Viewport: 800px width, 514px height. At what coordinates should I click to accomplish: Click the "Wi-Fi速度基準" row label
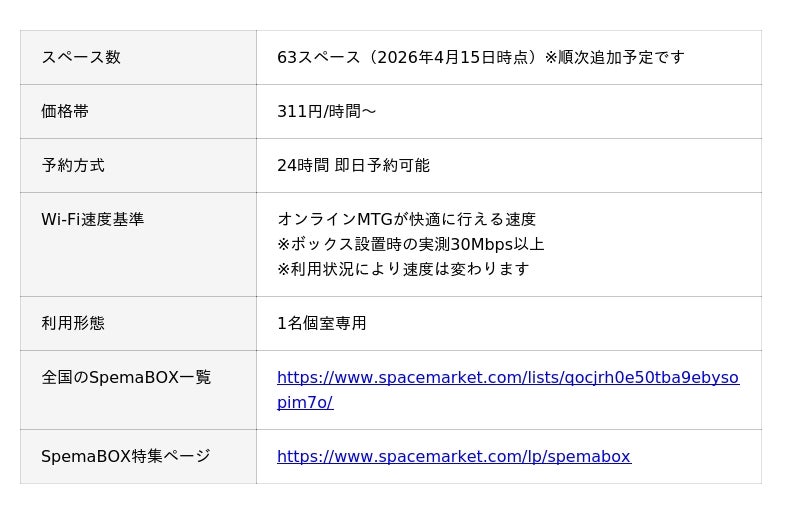point(92,220)
